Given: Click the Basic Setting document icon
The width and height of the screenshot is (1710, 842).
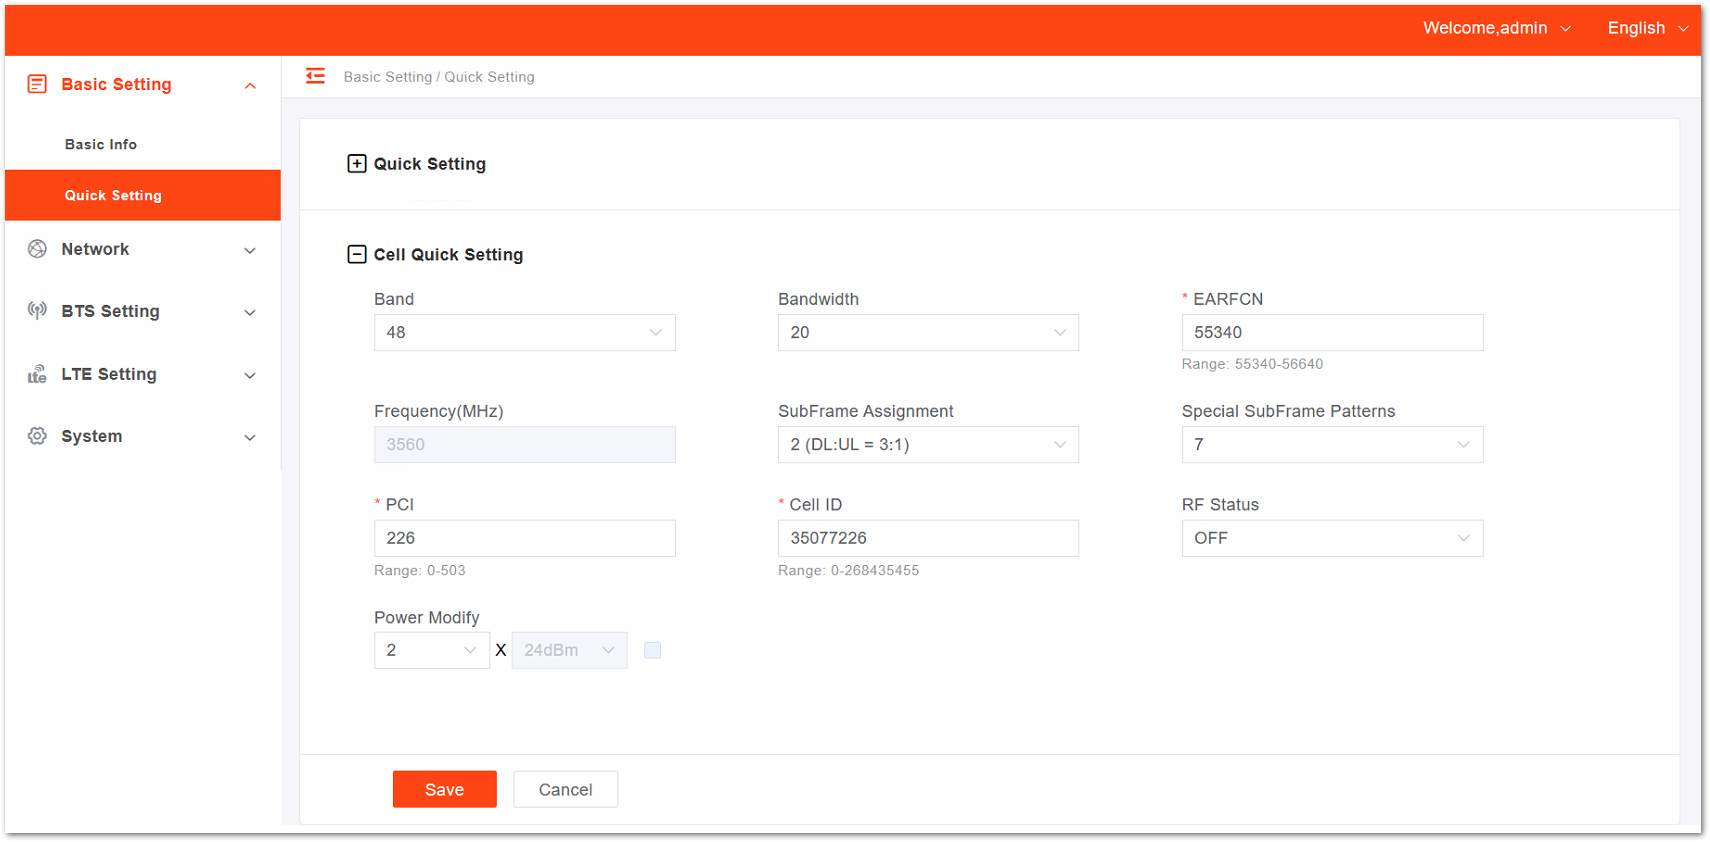Looking at the screenshot, I should pos(37,84).
